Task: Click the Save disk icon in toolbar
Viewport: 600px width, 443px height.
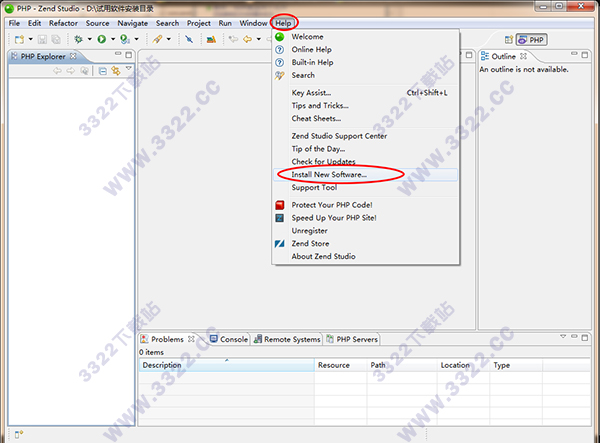Action: point(42,39)
